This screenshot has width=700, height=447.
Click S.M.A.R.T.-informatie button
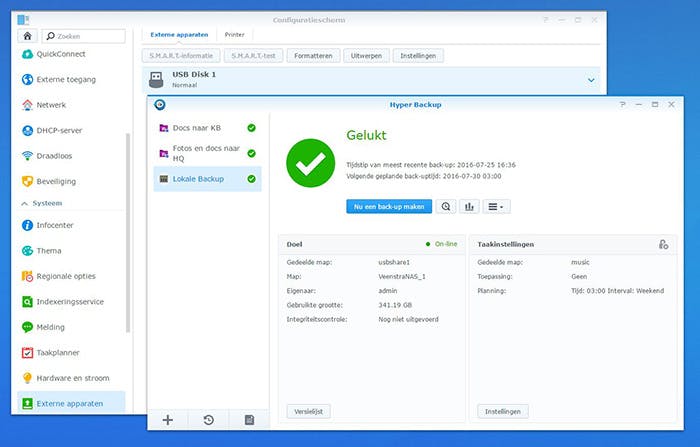[181, 56]
